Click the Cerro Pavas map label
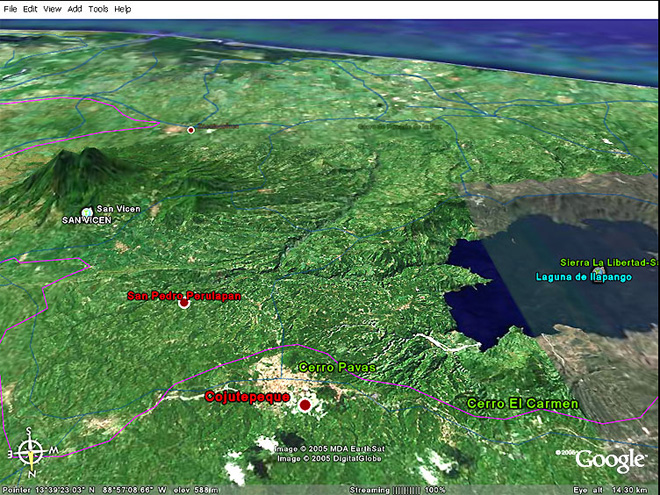660x495 pixels. click(x=337, y=368)
